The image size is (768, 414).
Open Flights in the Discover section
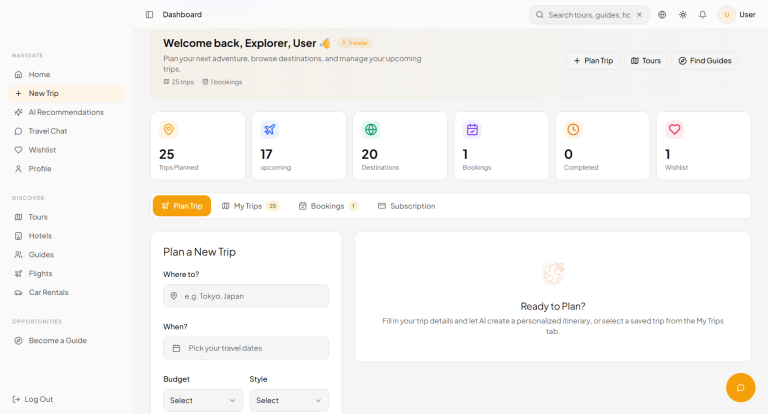tap(40, 273)
